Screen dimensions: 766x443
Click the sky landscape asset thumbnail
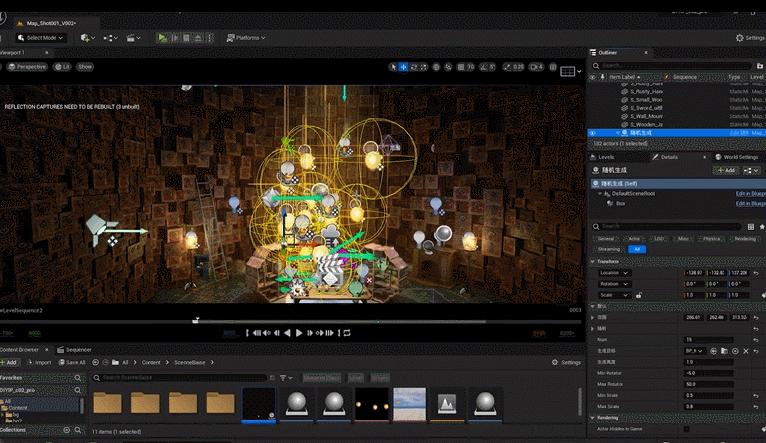pos(410,404)
